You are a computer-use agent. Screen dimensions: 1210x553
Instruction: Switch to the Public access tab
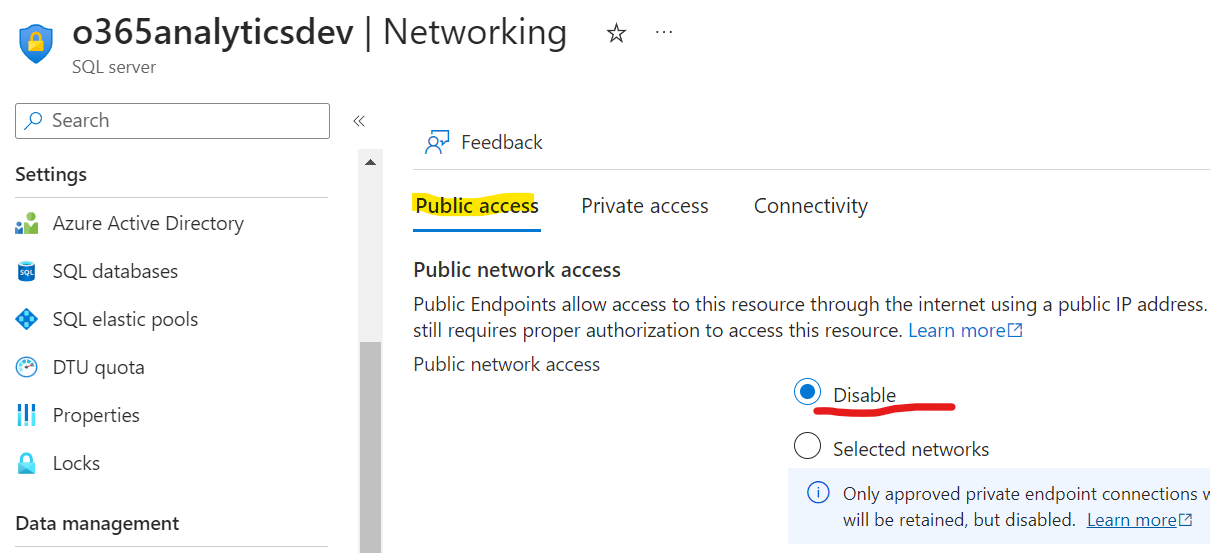pyautogui.click(x=477, y=206)
